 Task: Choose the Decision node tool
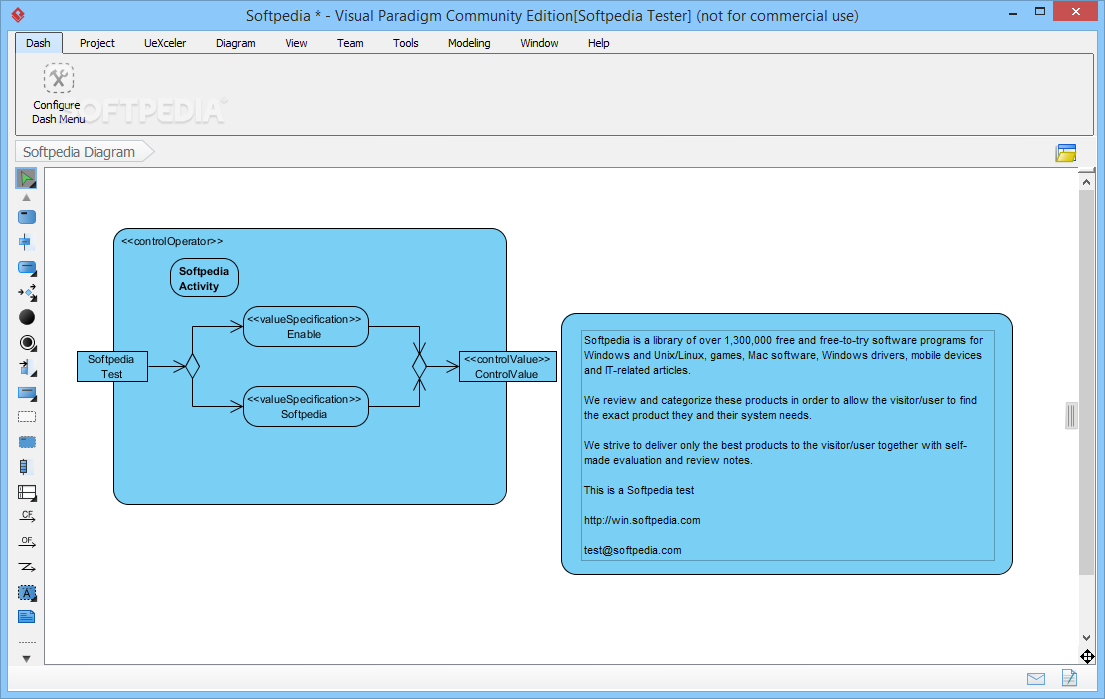(x=27, y=292)
